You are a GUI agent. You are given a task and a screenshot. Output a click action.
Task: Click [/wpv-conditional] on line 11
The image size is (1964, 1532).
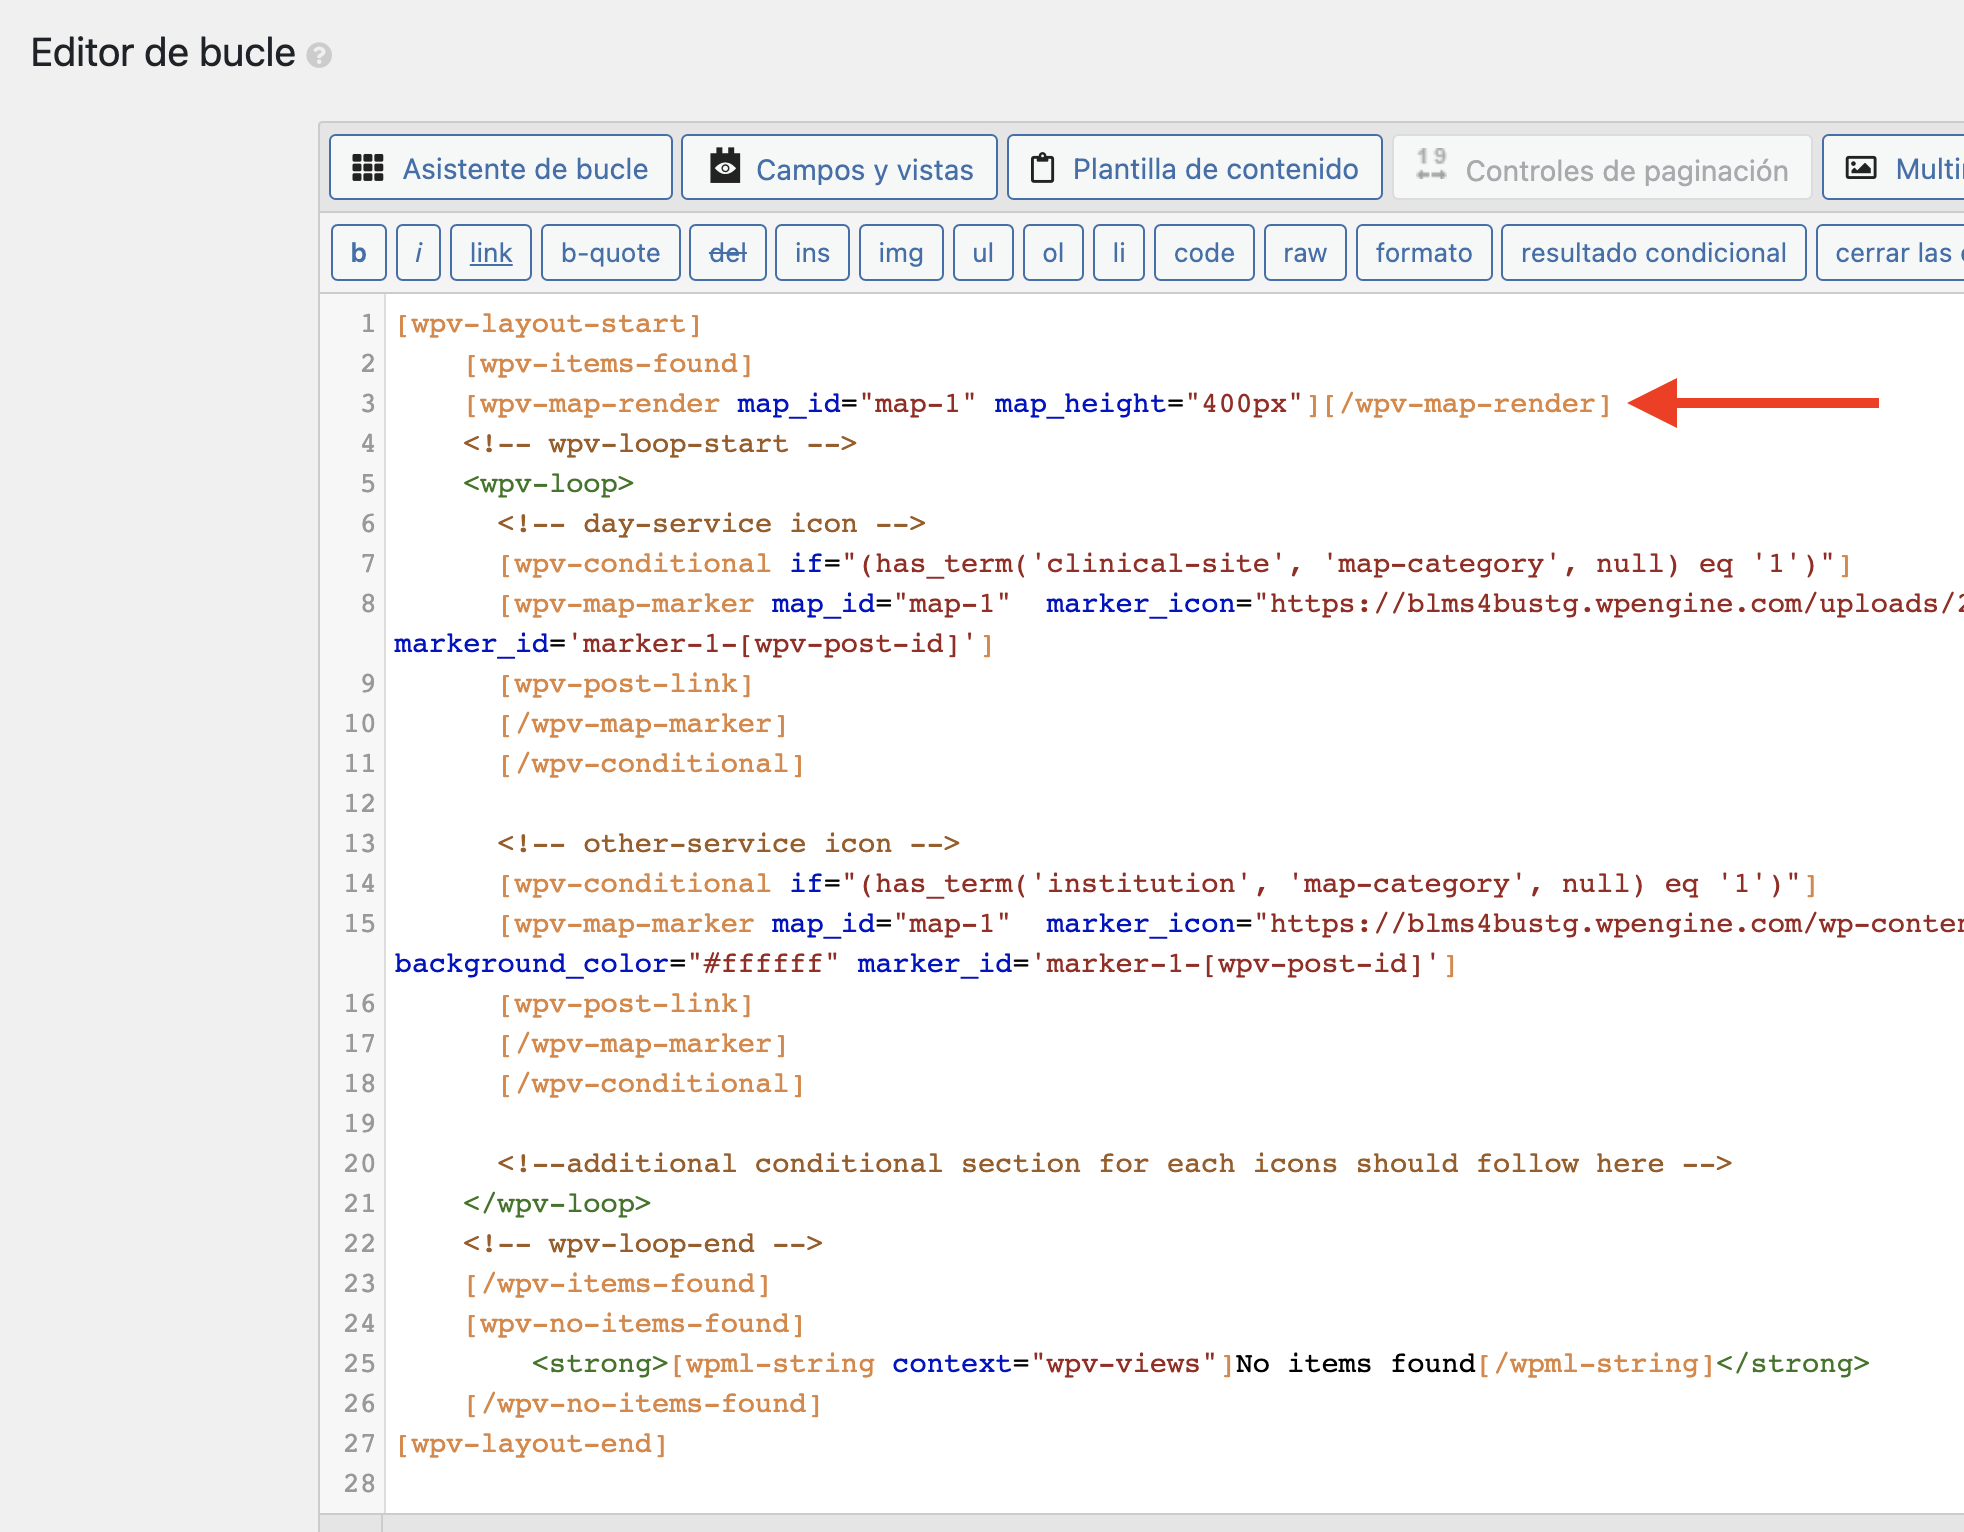[x=651, y=764]
